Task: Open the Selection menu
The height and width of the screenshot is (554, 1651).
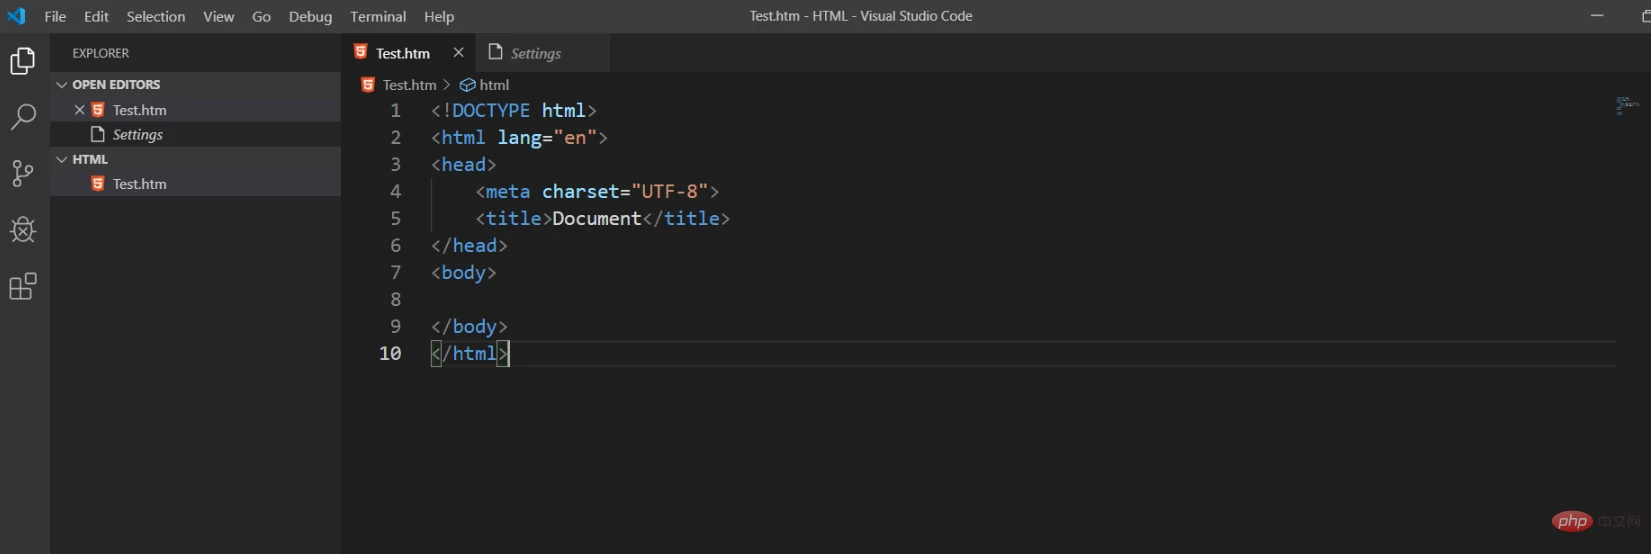Action: (x=156, y=16)
